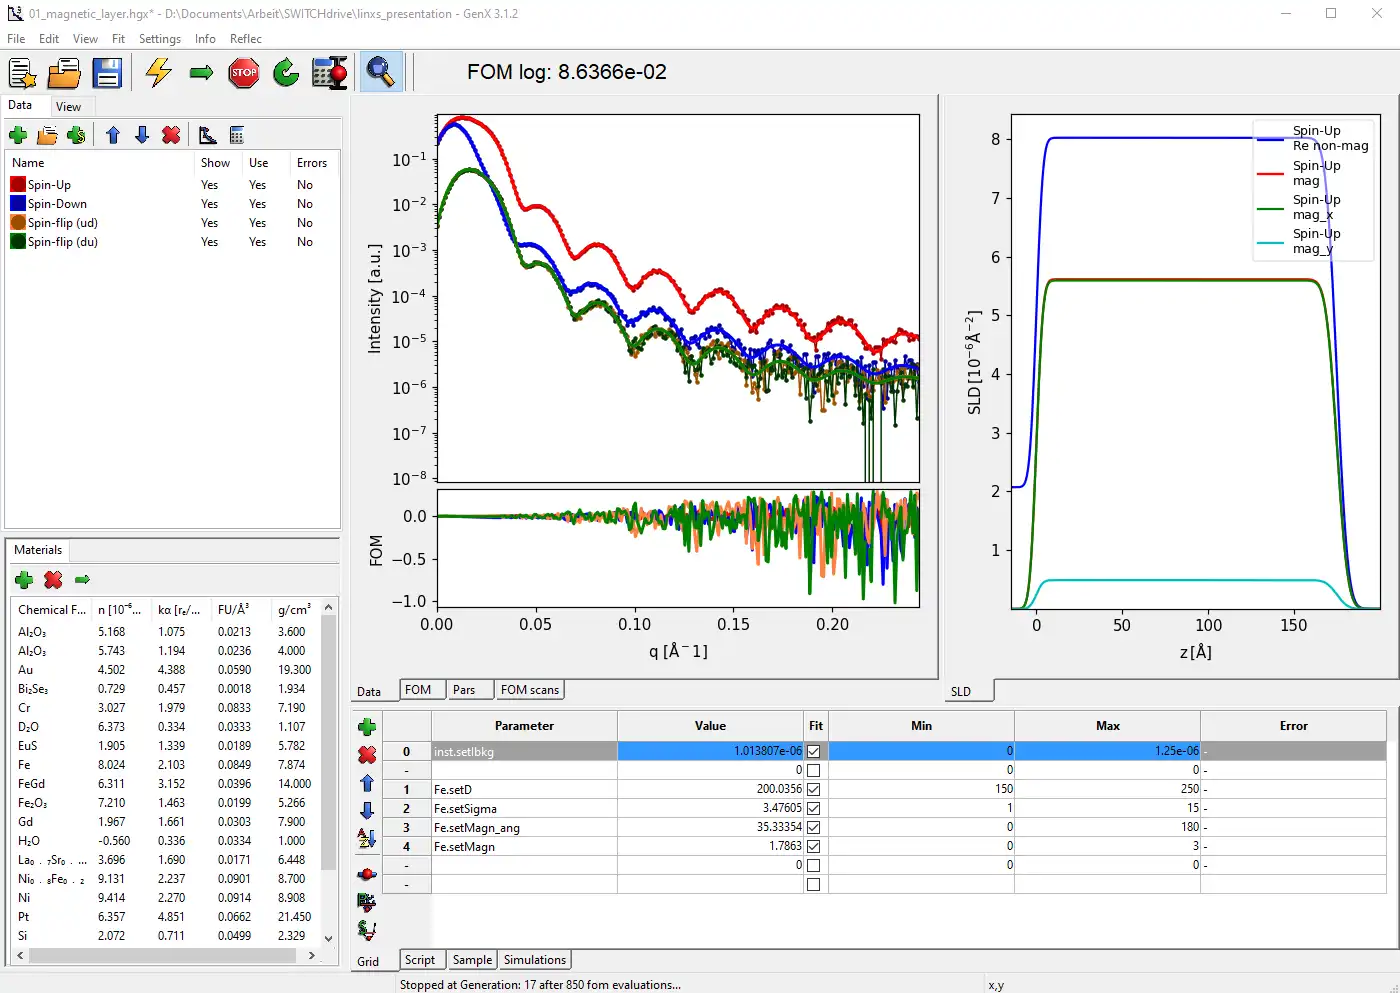This screenshot has height=993, width=1400.
Task: Click the Max value field for Fe.setSigma
Action: click(1106, 808)
